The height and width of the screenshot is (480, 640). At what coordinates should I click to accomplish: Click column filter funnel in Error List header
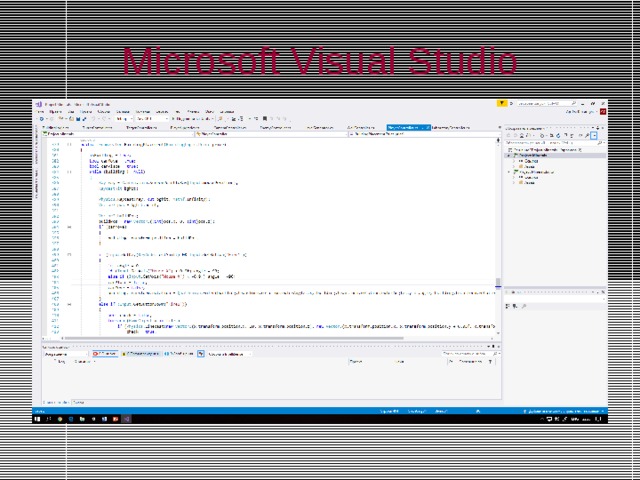click(490, 362)
